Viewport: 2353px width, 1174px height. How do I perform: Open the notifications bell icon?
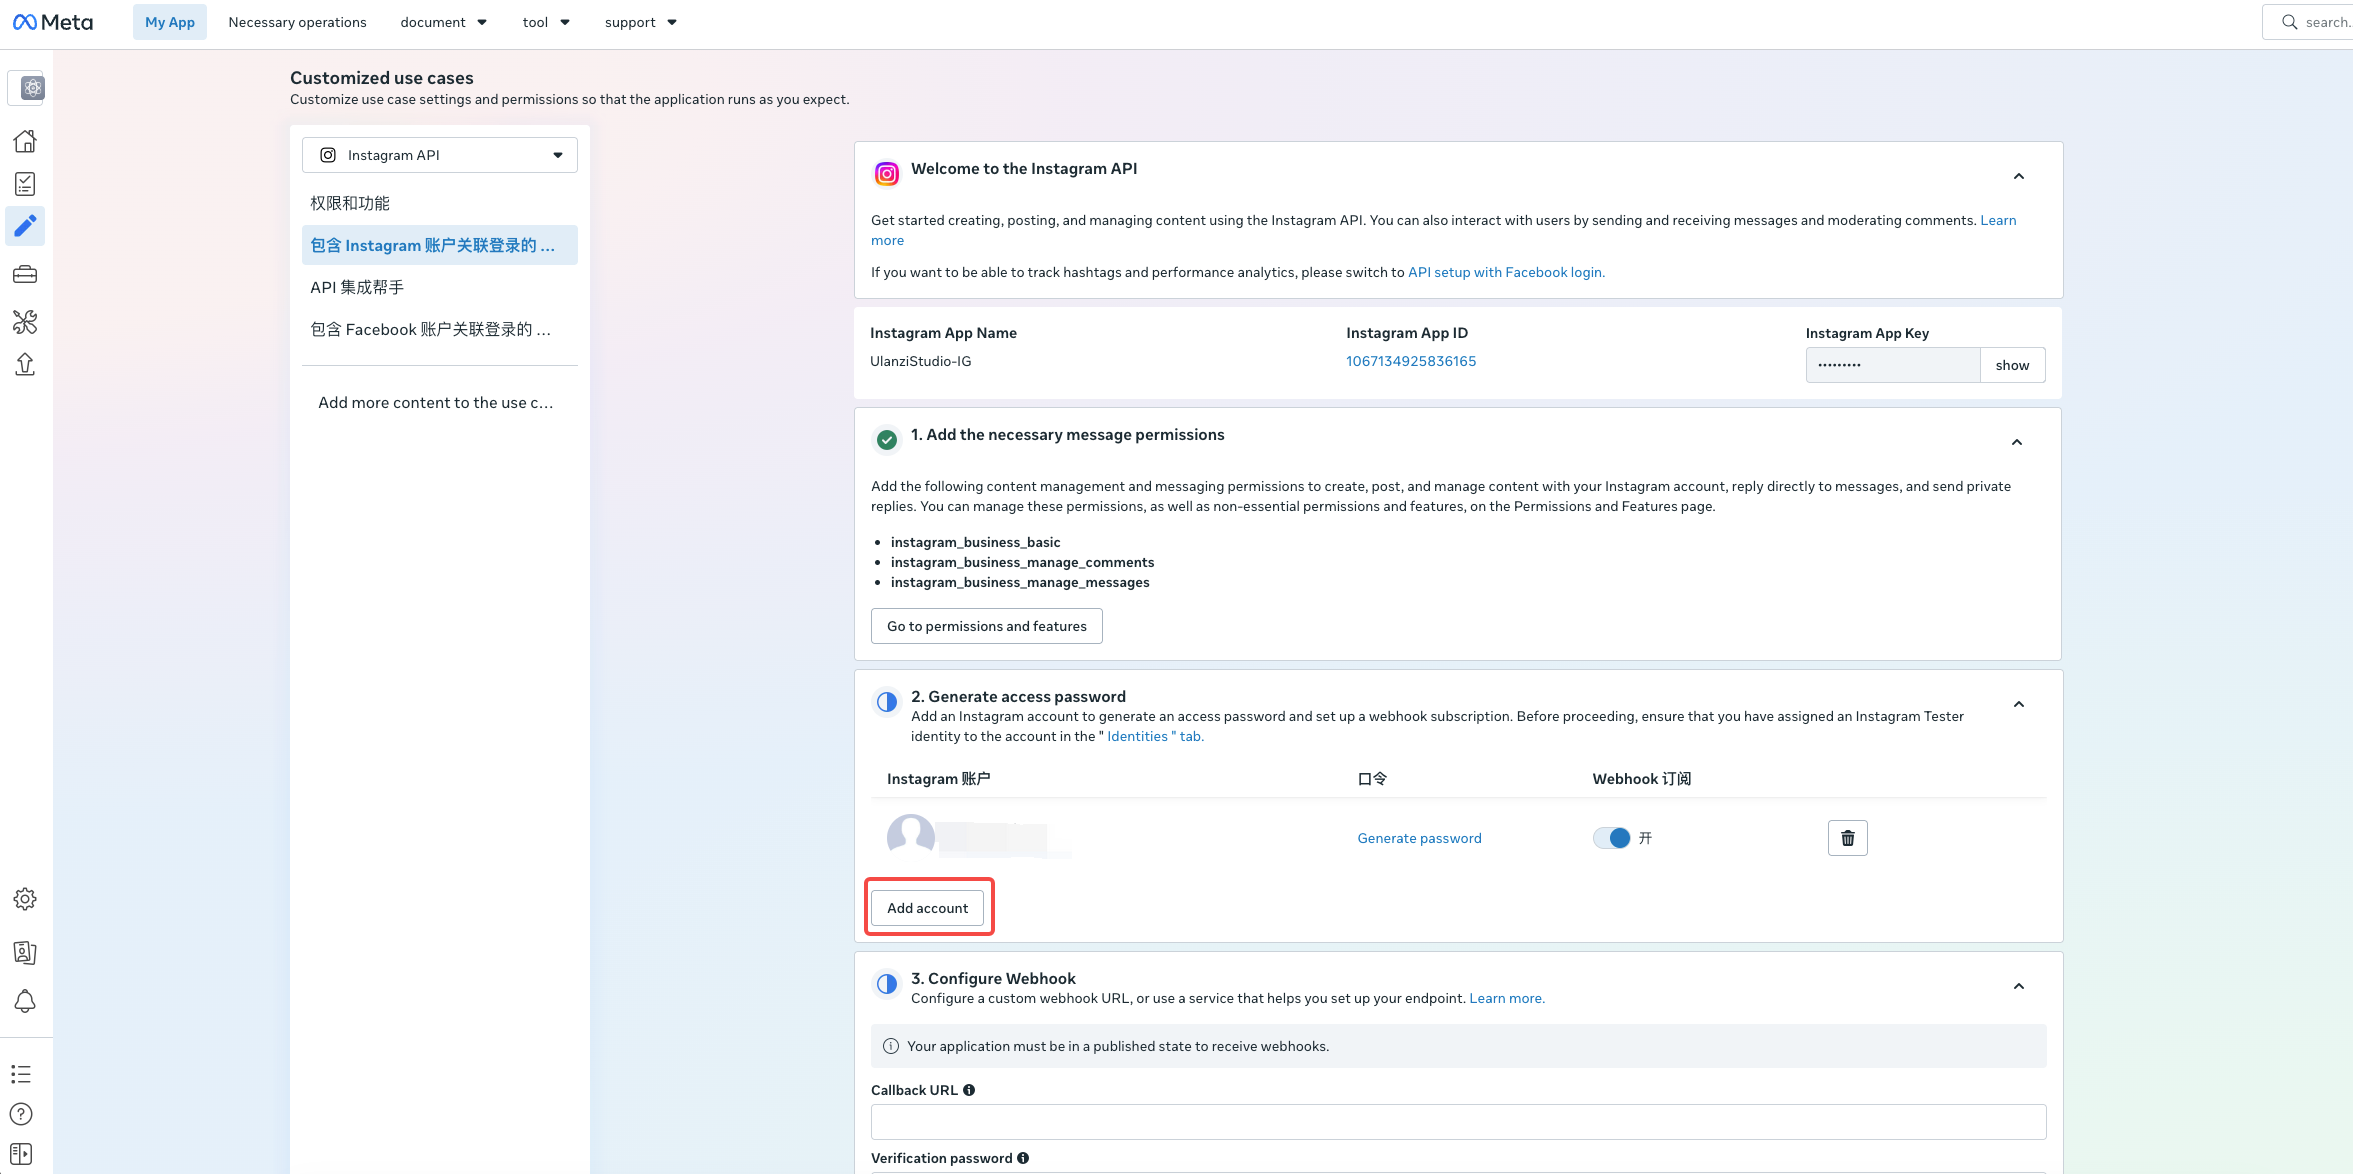point(25,1001)
